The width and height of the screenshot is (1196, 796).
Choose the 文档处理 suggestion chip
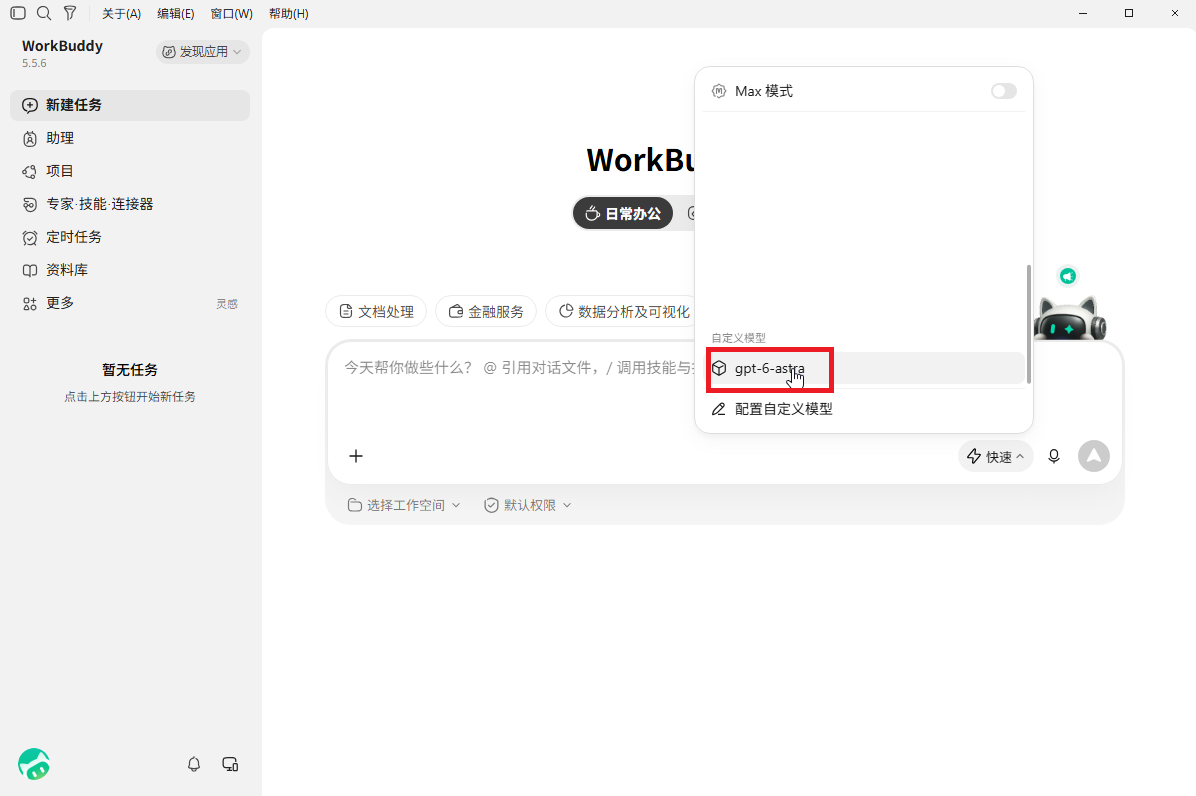(x=376, y=311)
